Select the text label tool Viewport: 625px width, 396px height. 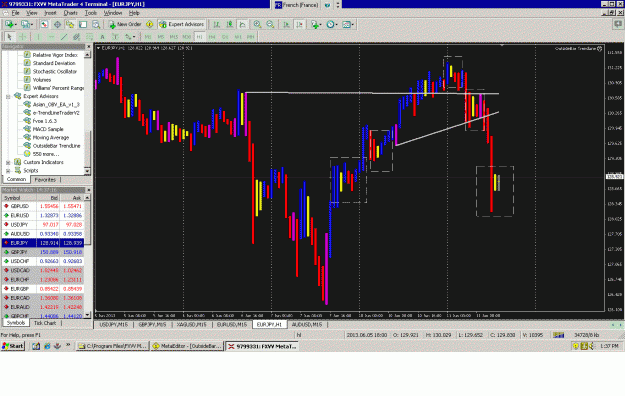click(115, 37)
